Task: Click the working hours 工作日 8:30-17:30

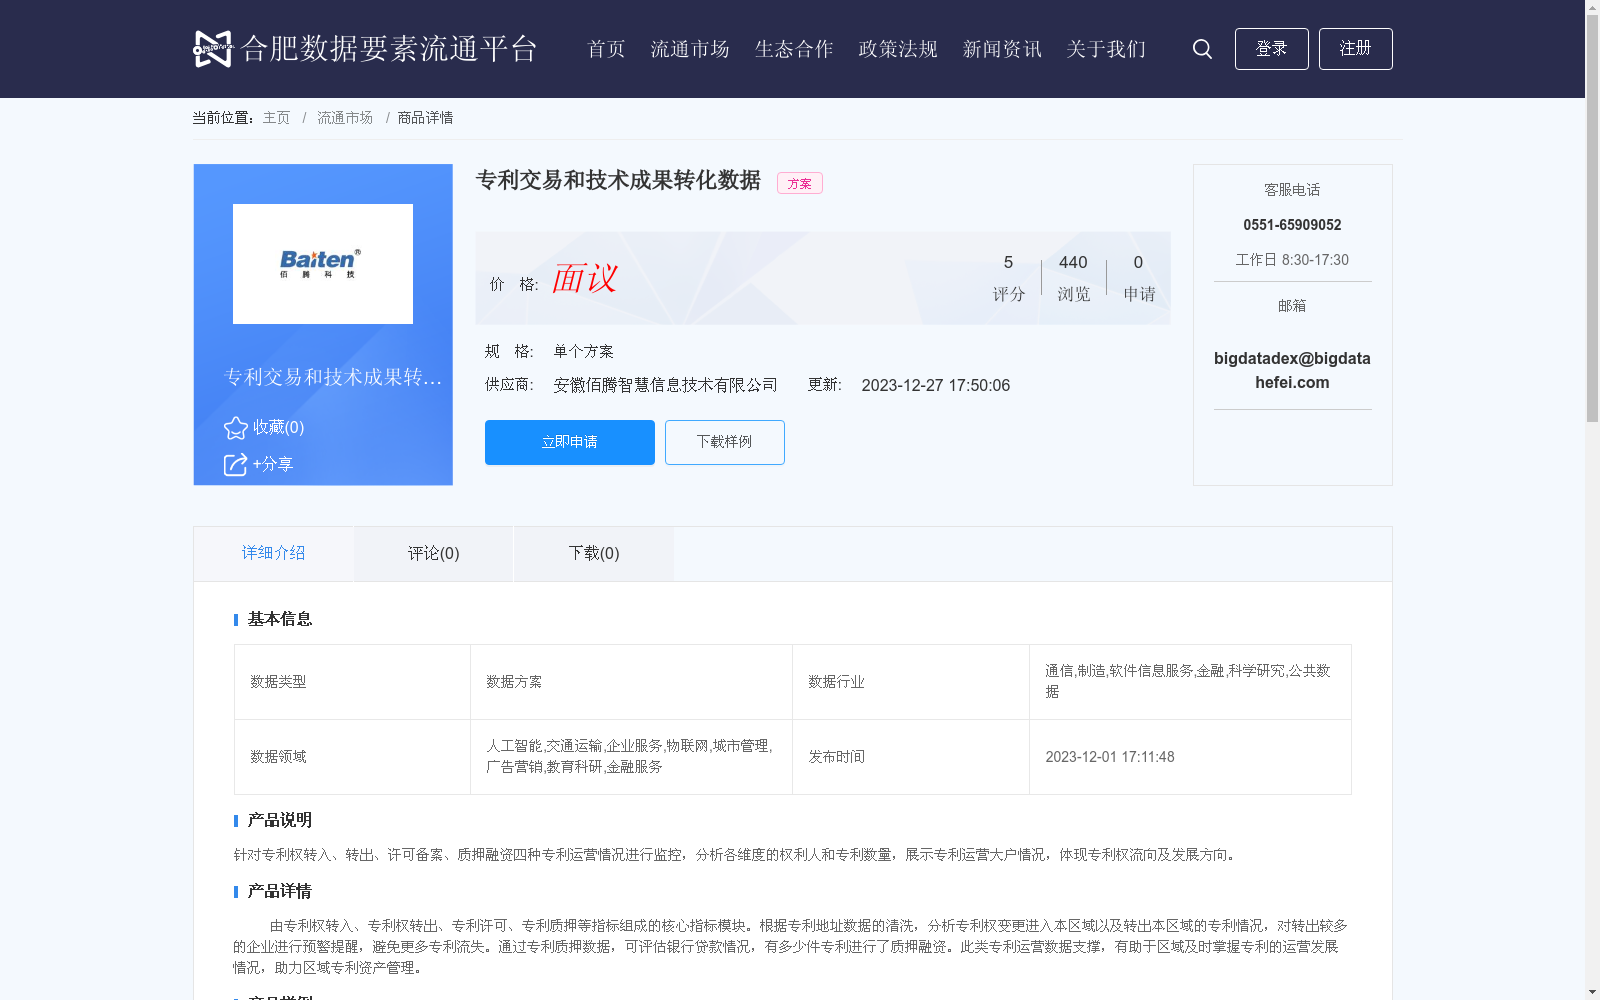Action: coord(1292,260)
